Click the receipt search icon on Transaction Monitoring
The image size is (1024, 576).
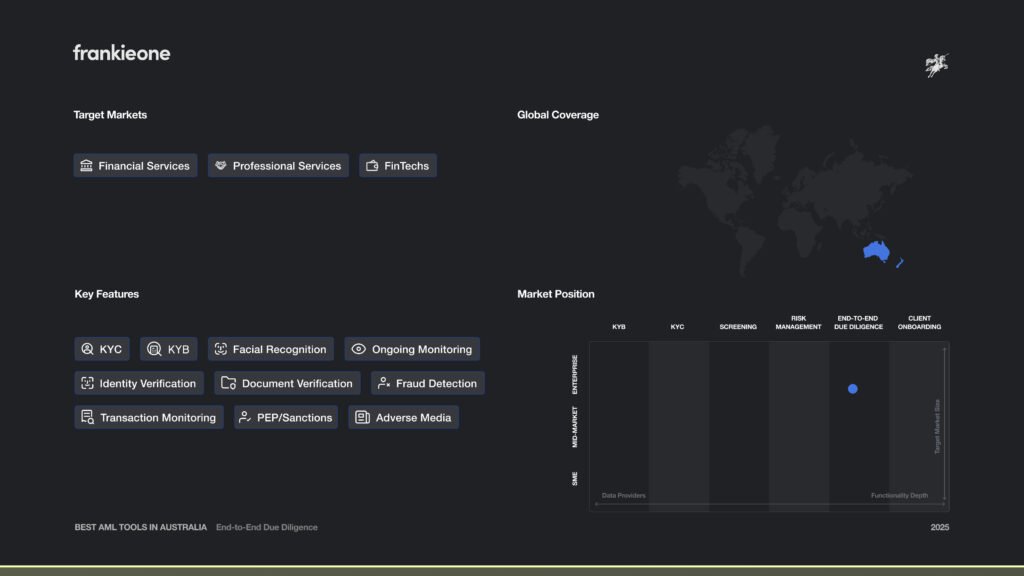[x=88, y=417]
